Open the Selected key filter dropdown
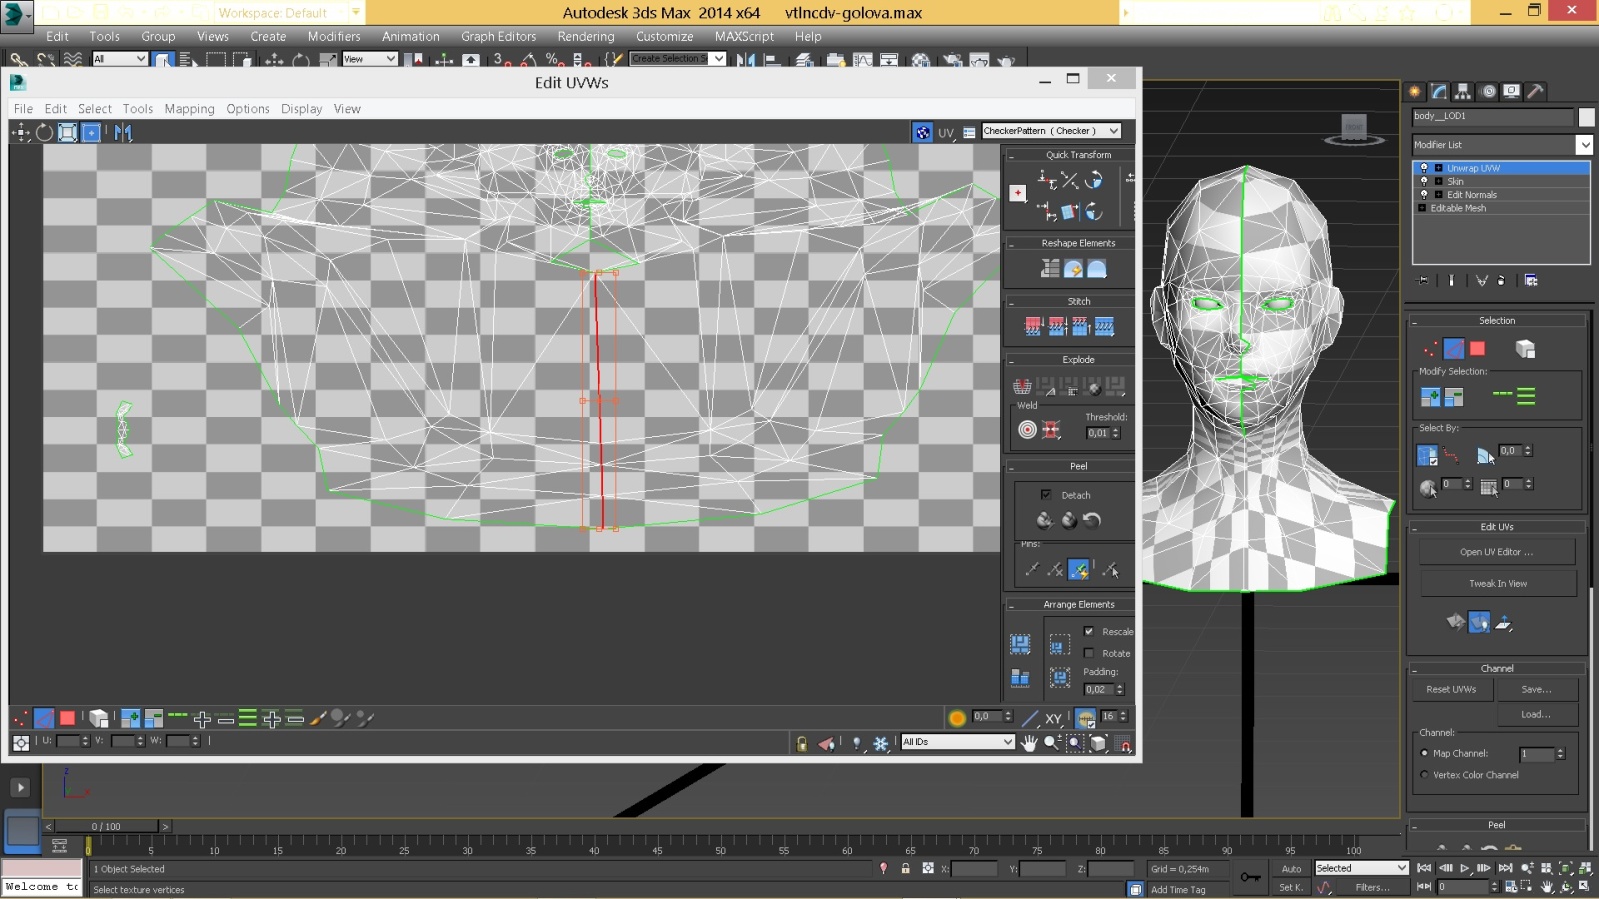Screen dimensions: 1599x899 tap(1361, 868)
